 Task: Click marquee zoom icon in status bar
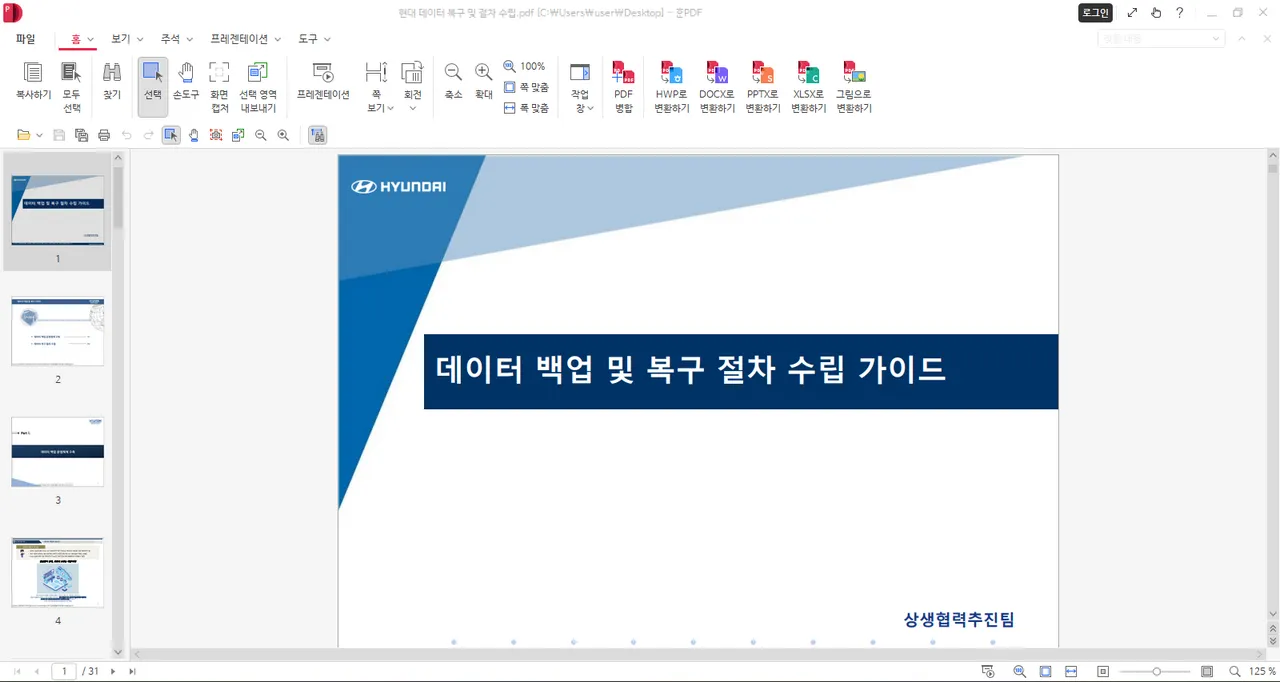click(1019, 671)
